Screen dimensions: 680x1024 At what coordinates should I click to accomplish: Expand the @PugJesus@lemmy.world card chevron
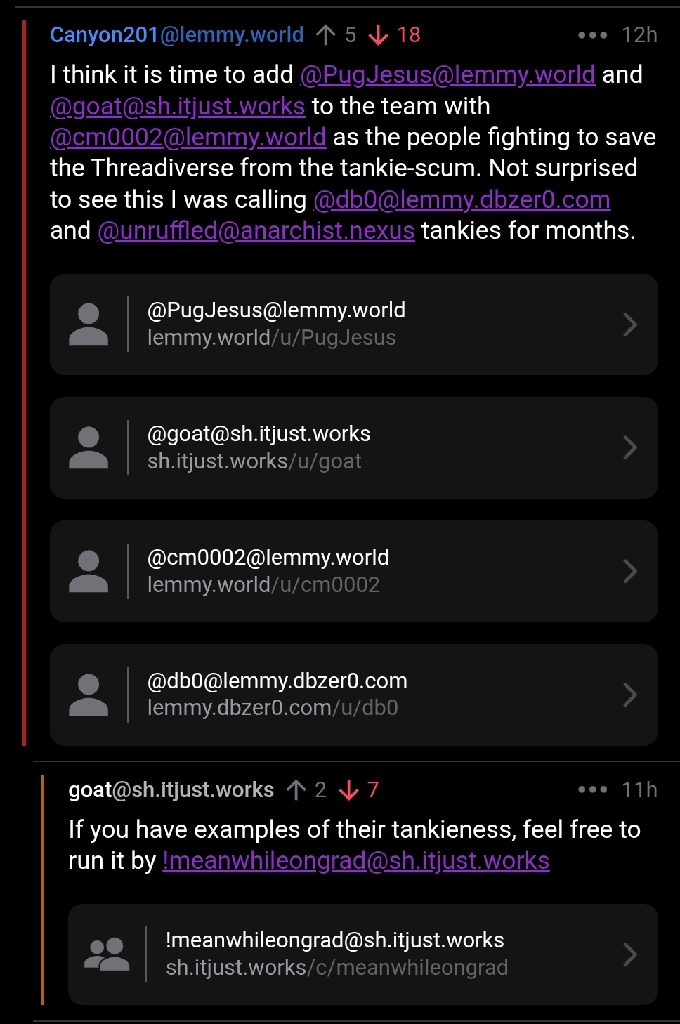[629, 324]
